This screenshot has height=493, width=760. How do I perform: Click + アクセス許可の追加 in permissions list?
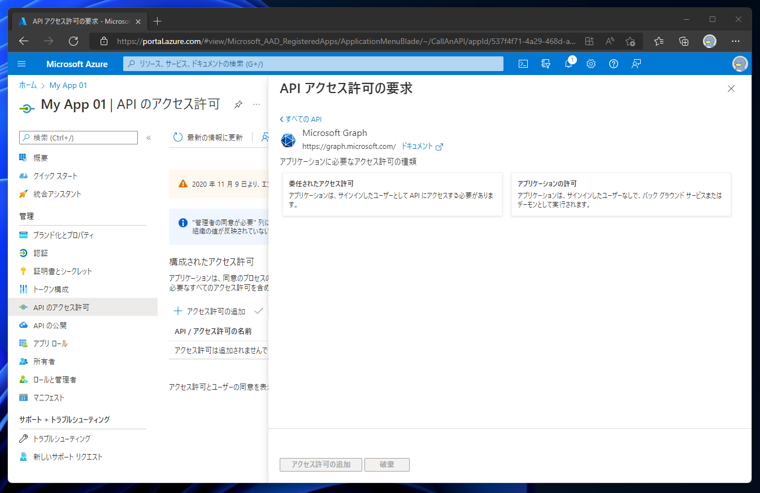tap(209, 311)
